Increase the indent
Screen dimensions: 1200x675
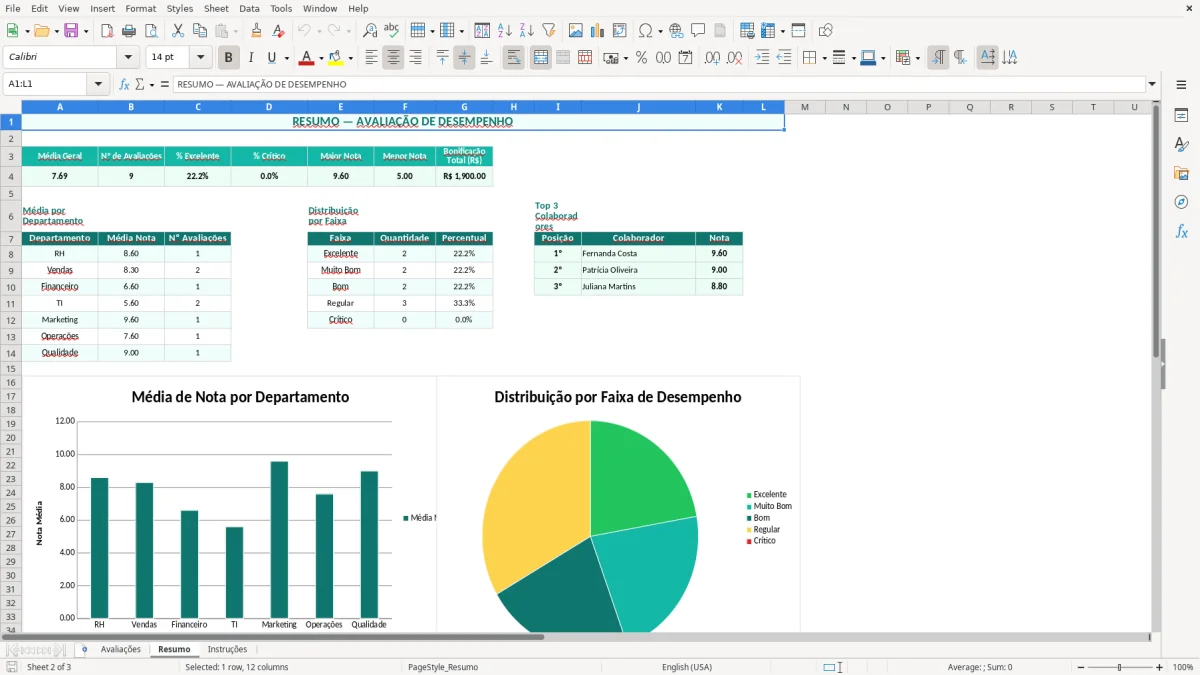point(762,58)
